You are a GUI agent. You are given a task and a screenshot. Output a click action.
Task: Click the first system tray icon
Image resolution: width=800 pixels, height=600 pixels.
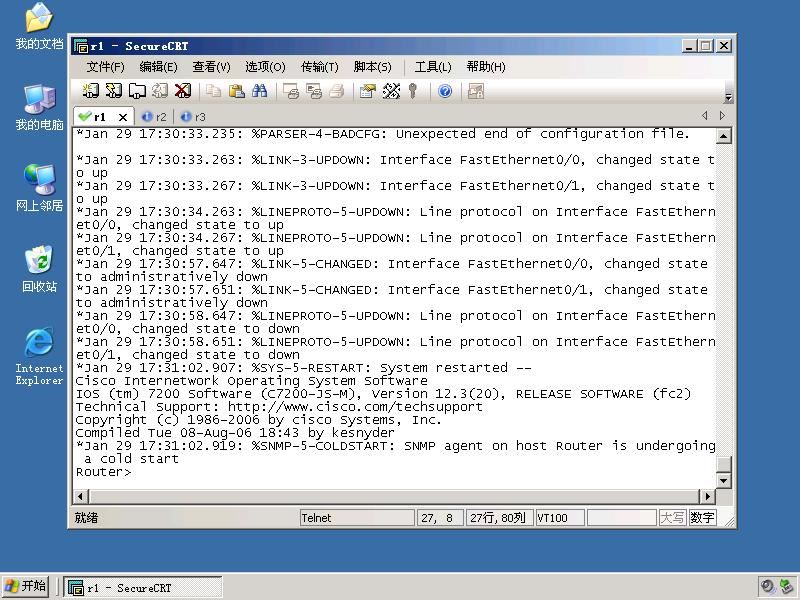767,586
